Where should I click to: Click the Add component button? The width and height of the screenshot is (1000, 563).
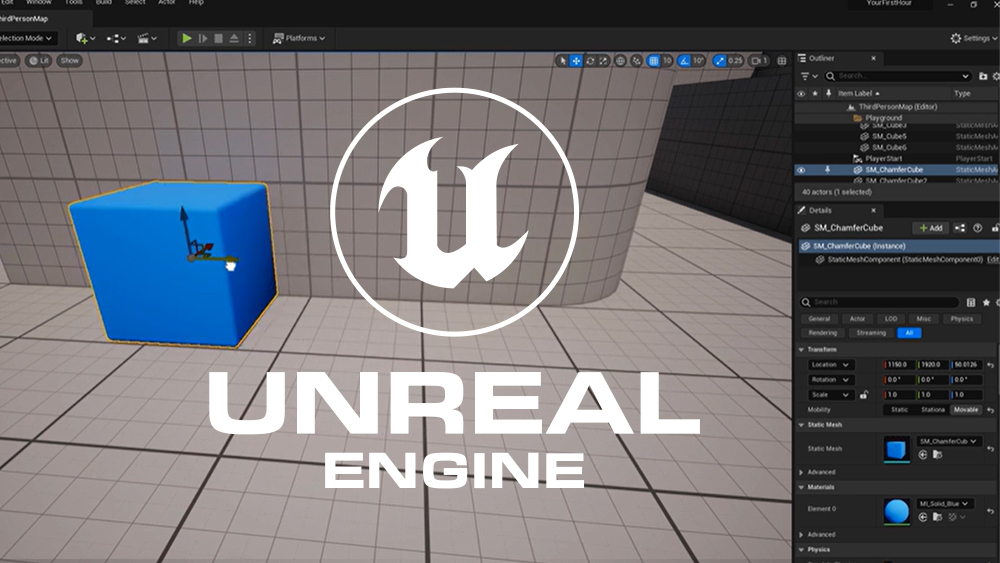point(931,228)
